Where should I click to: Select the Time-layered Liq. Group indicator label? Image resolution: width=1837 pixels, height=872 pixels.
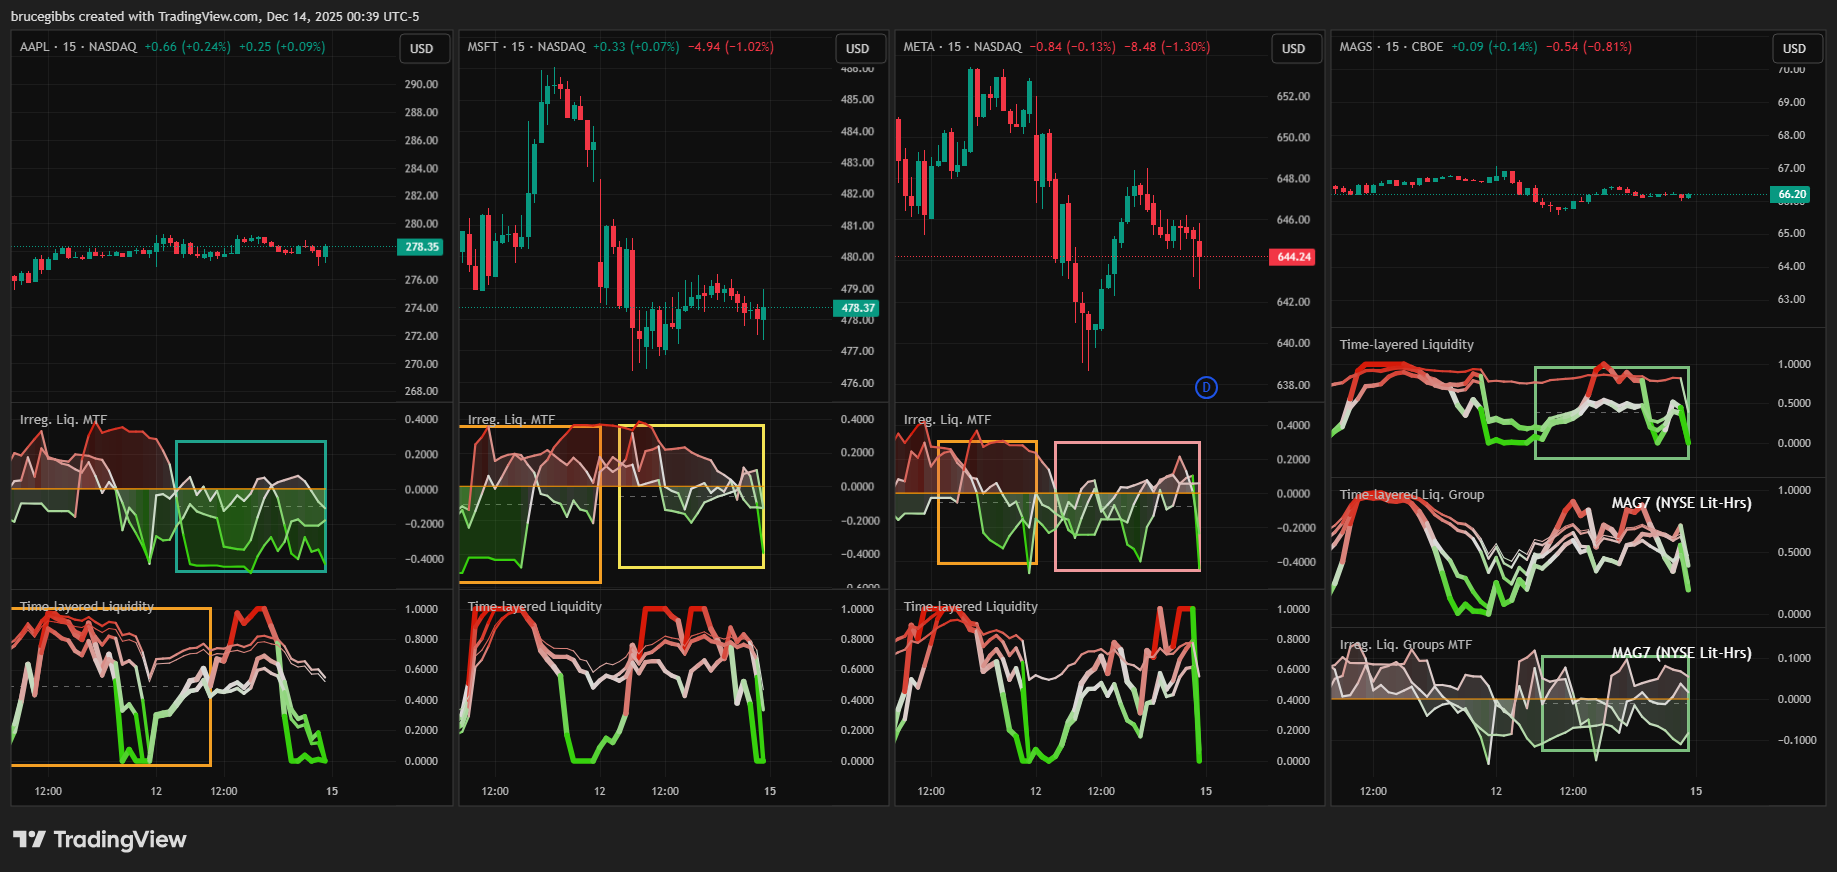(x=1412, y=495)
